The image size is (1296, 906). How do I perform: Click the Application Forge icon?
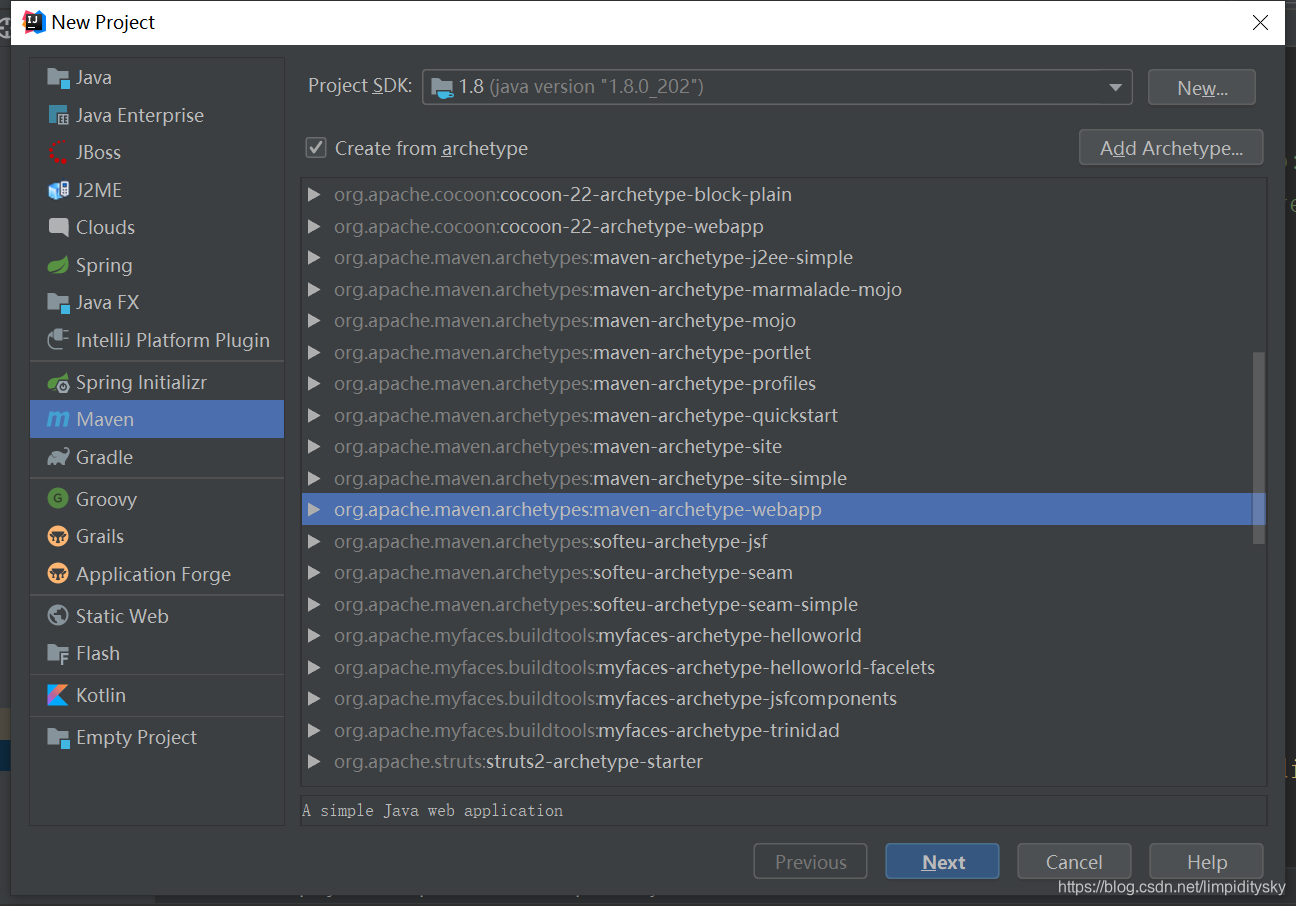click(58, 574)
